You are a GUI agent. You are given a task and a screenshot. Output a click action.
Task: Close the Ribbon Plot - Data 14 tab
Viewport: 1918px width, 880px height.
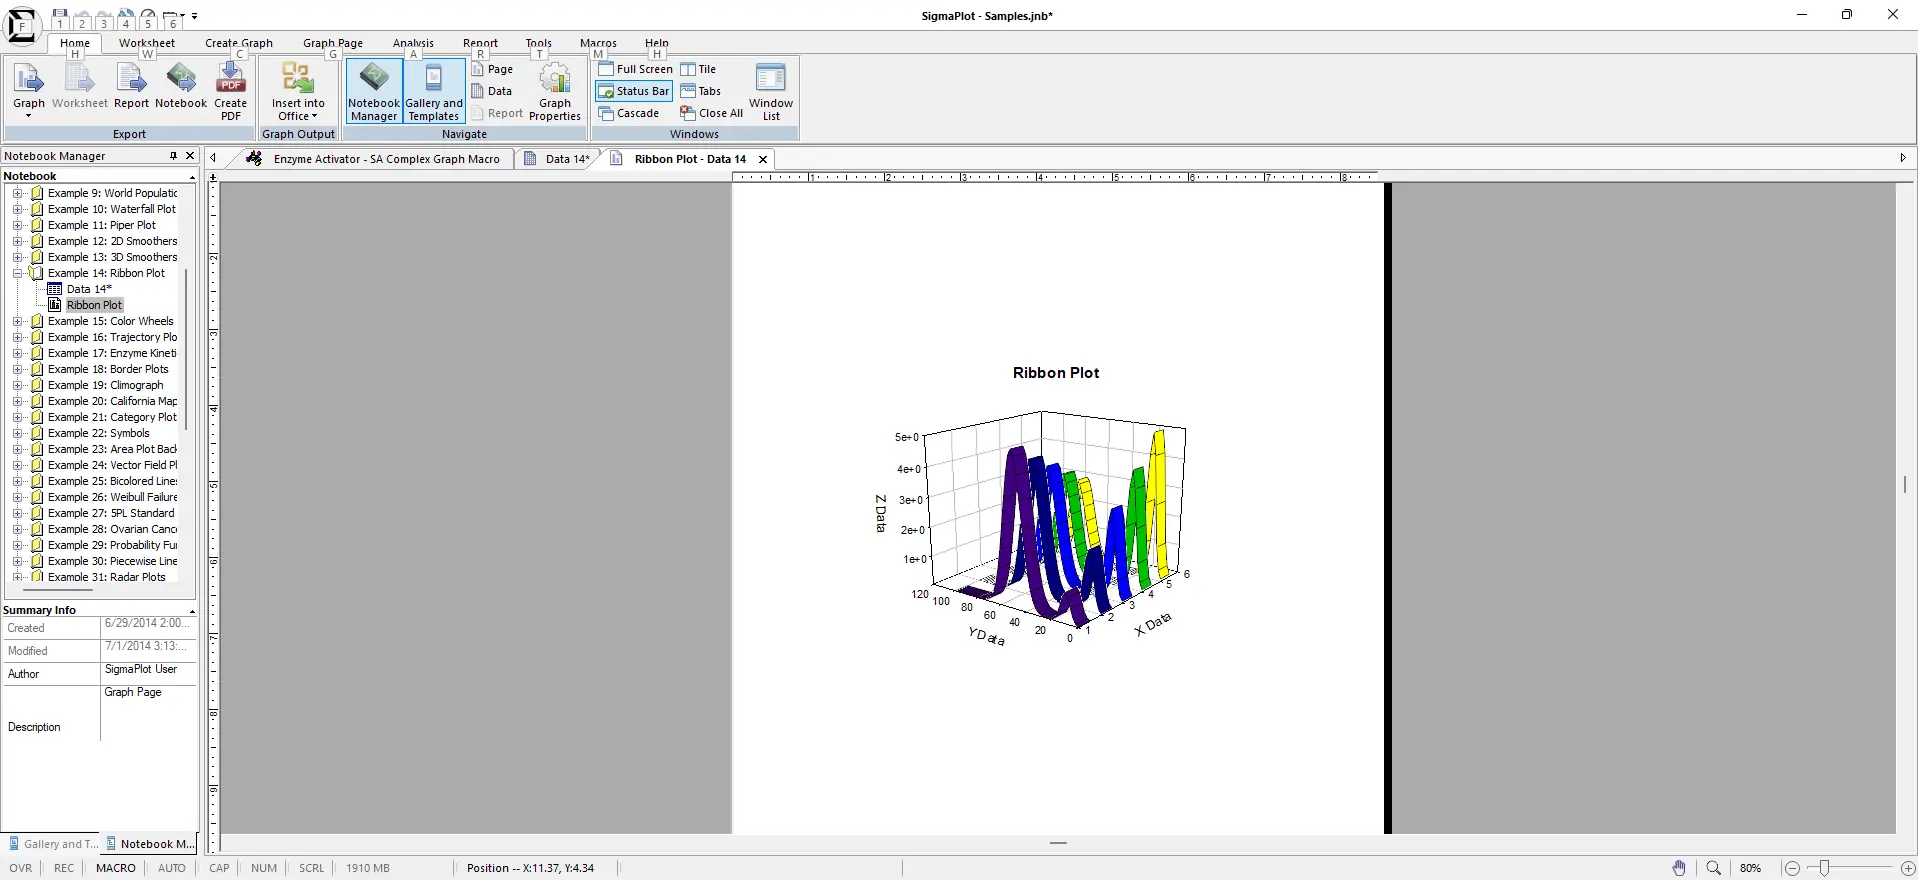[x=763, y=159]
